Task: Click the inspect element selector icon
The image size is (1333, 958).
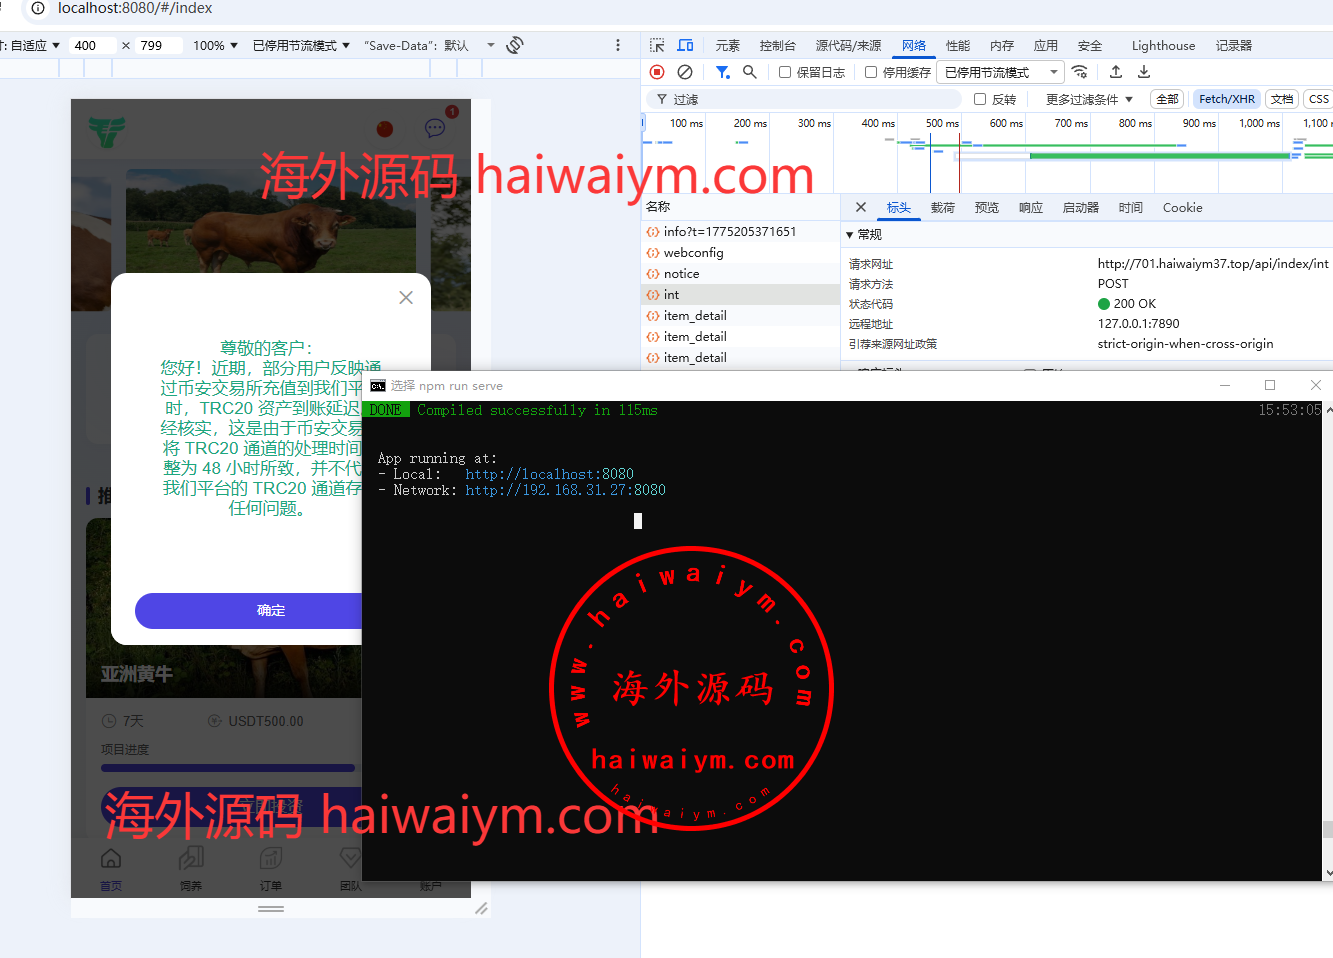Action: 657,46
